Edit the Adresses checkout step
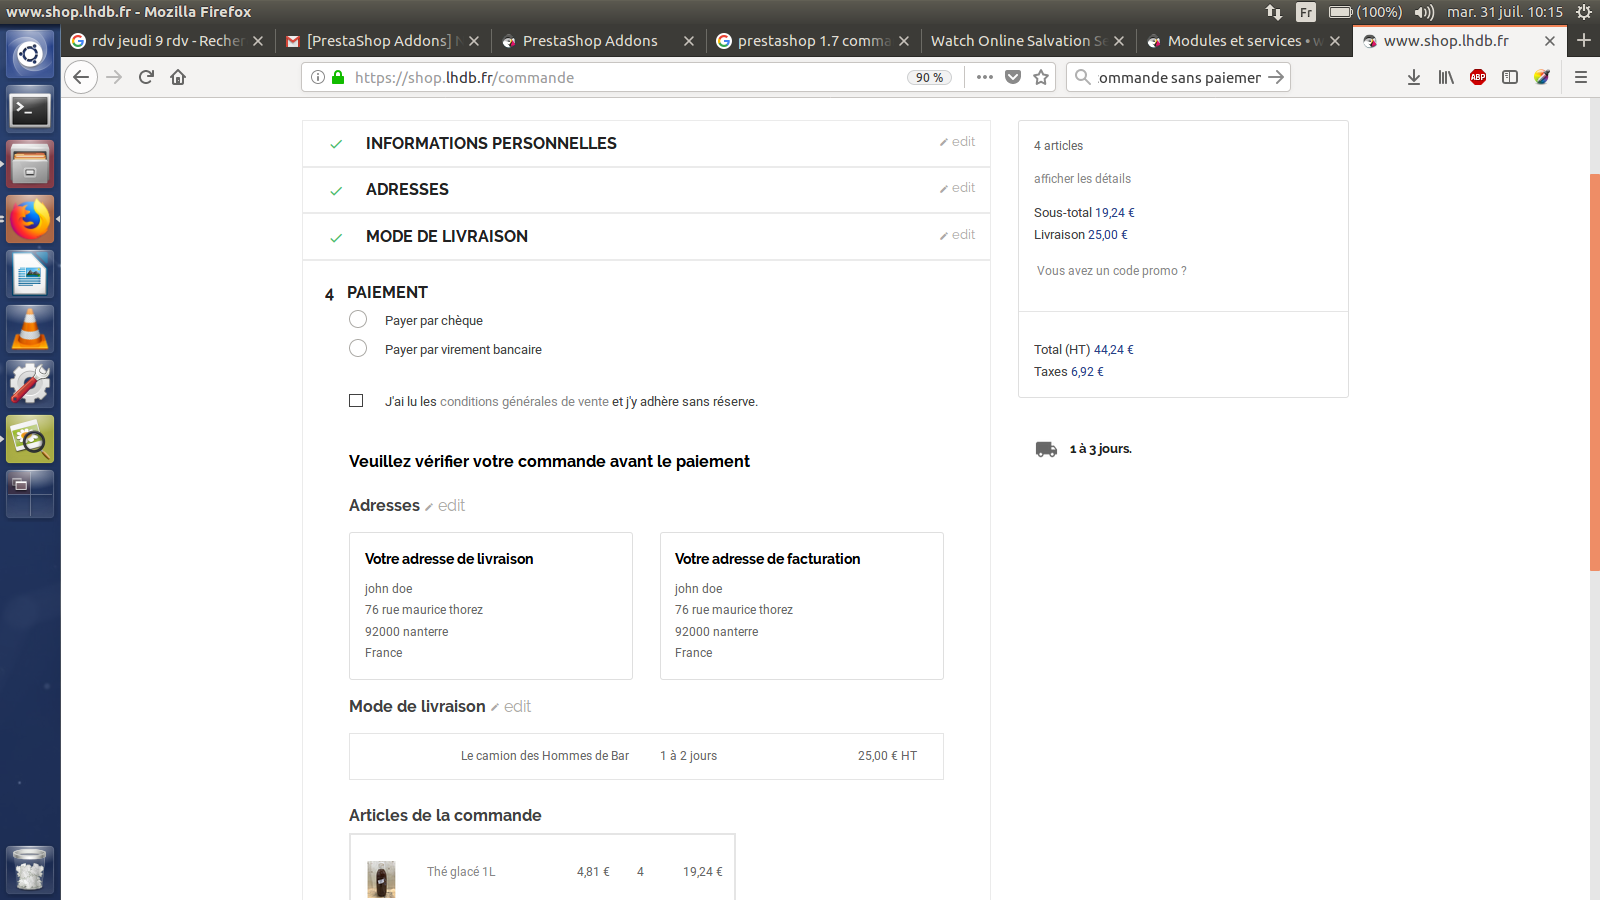Image resolution: width=1600 pixels, height=900 pixels. coord(957,188)
